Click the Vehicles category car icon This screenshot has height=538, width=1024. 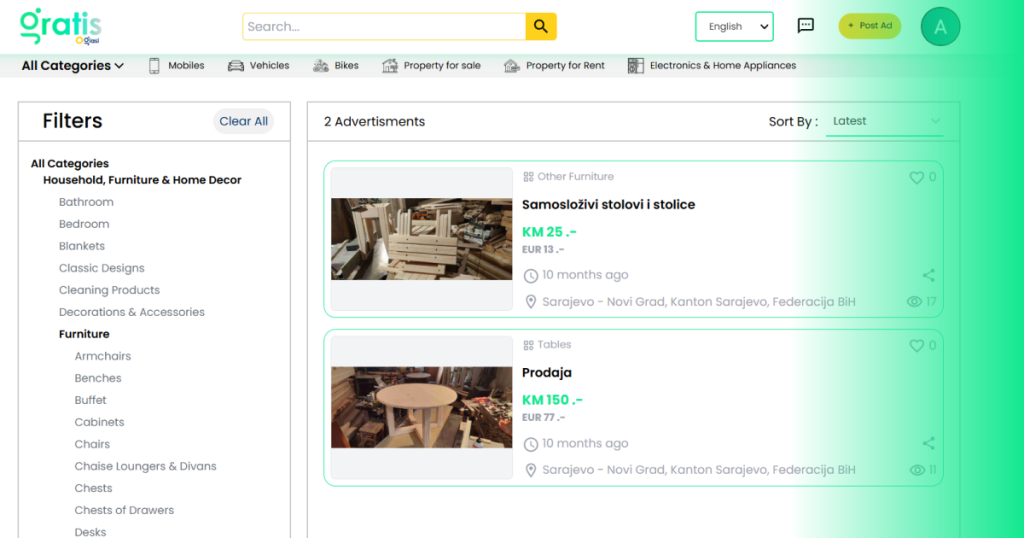(236, 66)
